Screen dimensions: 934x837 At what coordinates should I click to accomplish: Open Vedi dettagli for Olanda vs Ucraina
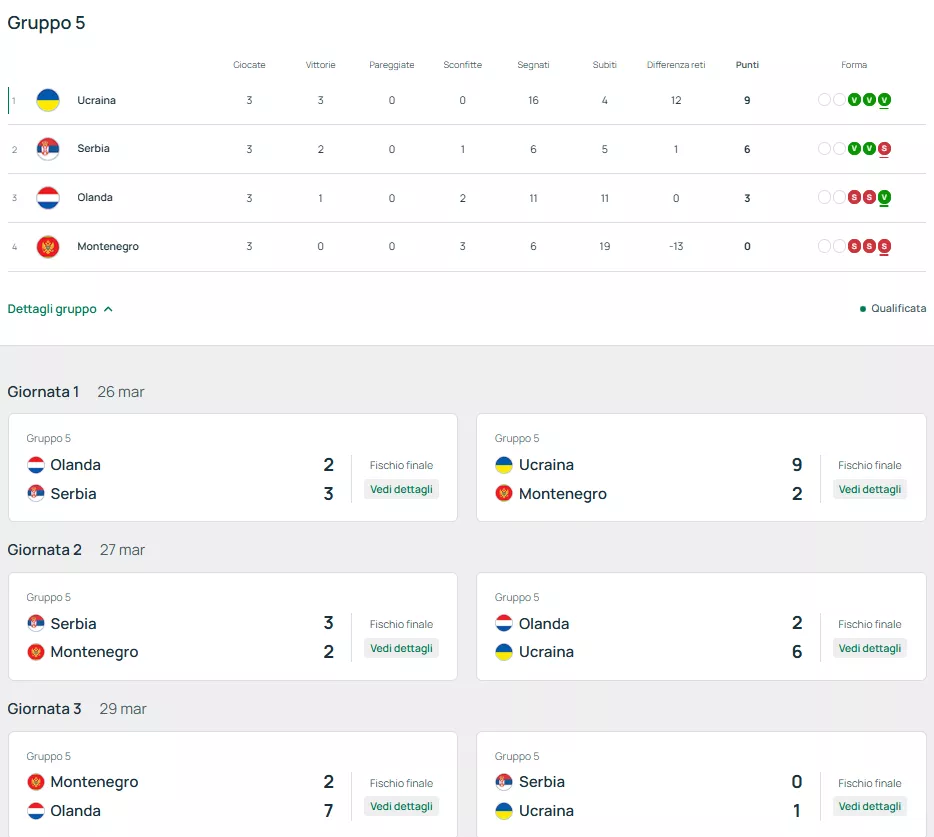pos(870,648)
